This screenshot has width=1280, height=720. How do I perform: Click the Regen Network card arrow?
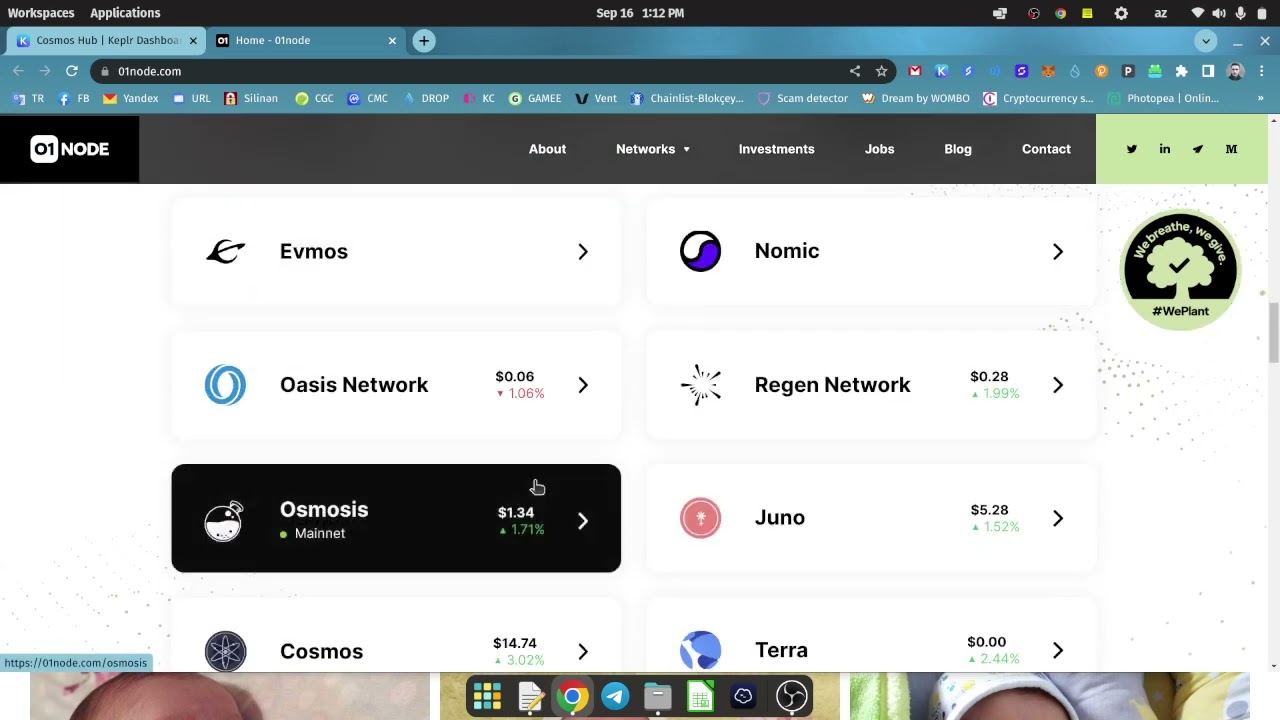click(1058, 385)
